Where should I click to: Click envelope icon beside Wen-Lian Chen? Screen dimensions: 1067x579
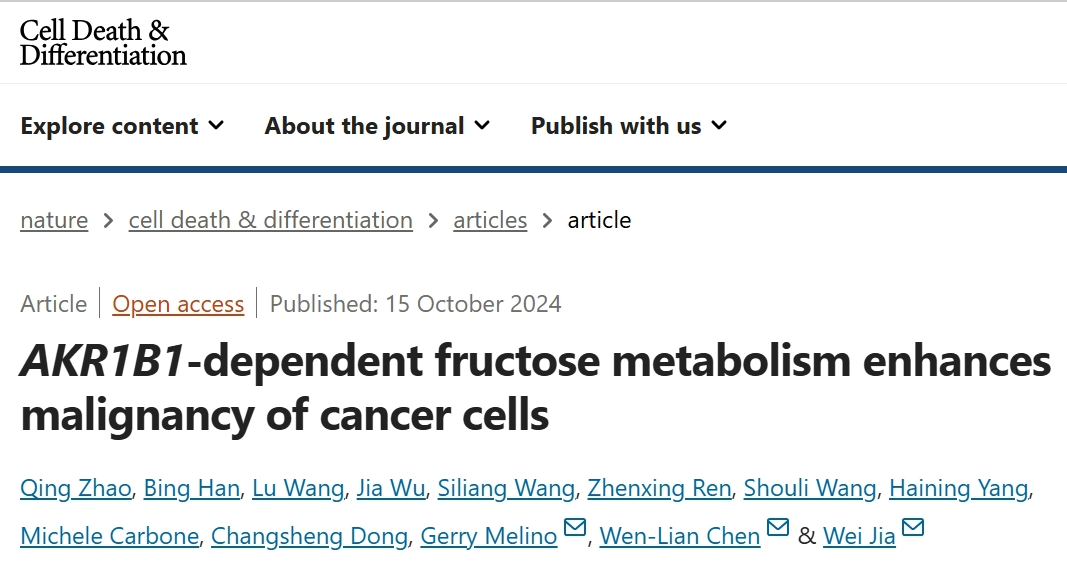click(x=778, y=527)
